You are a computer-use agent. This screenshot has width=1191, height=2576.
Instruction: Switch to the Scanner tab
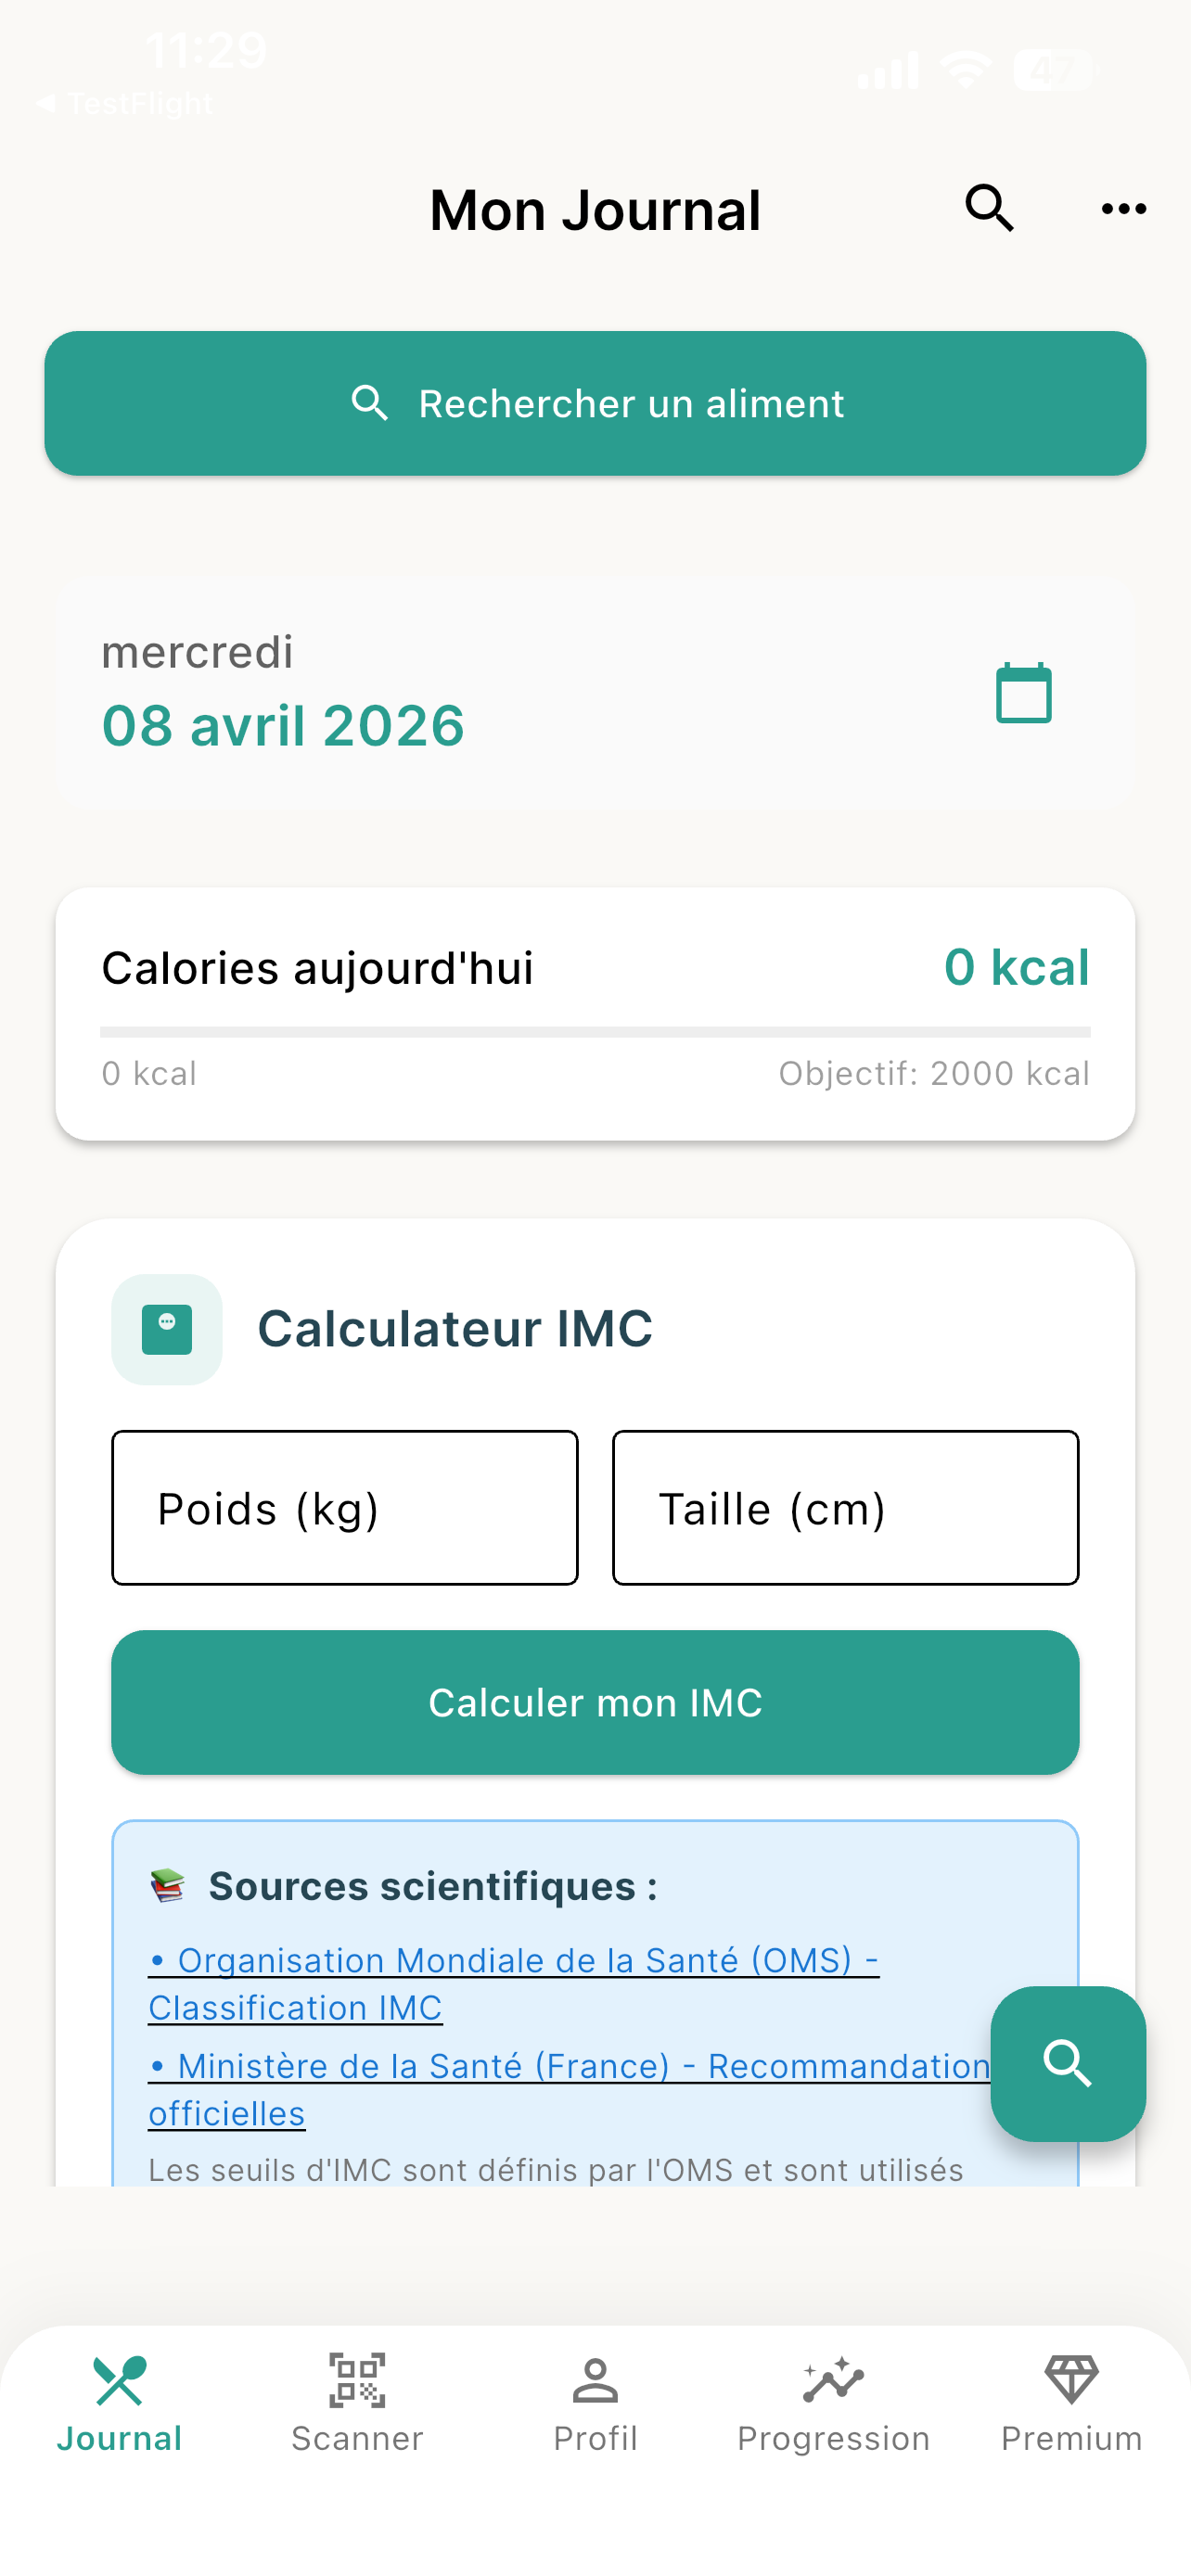tap(357, 2402)
